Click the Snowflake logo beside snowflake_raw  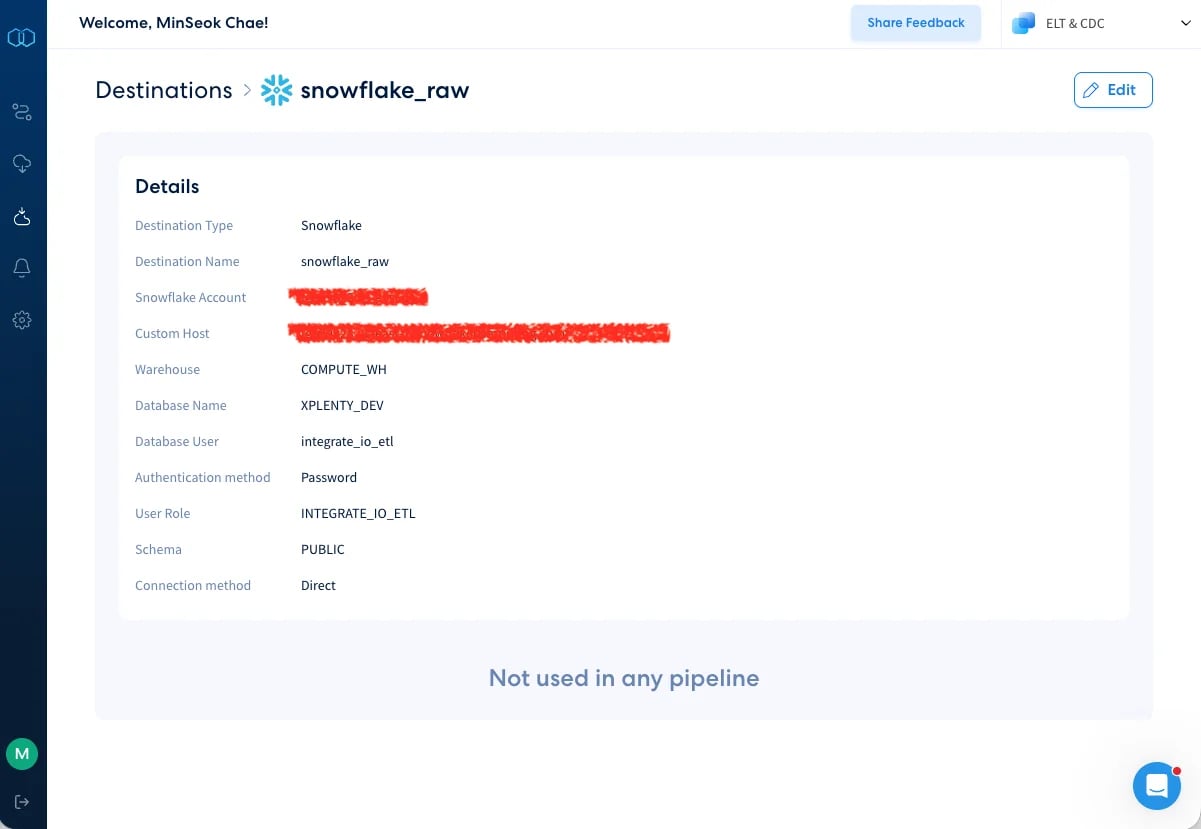pos(276,90)
